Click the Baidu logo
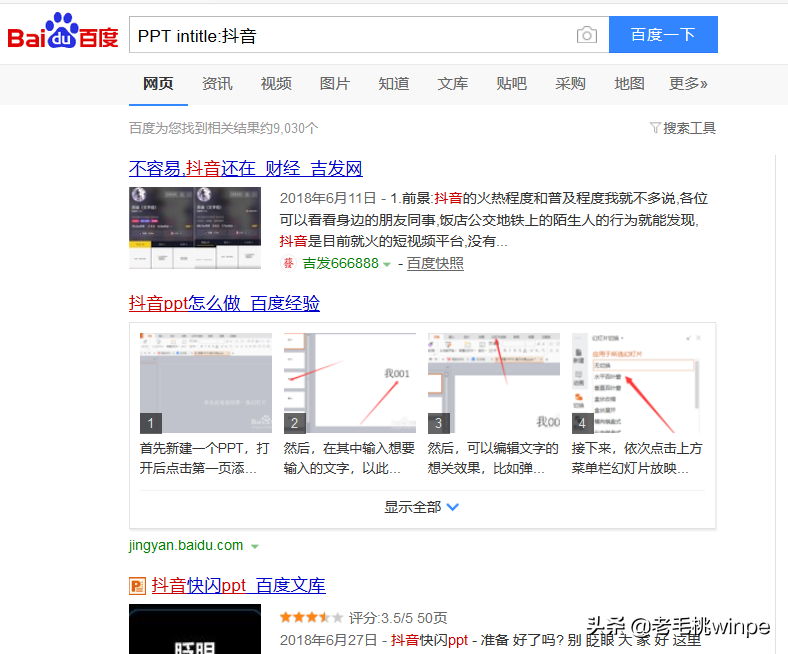 63,31
